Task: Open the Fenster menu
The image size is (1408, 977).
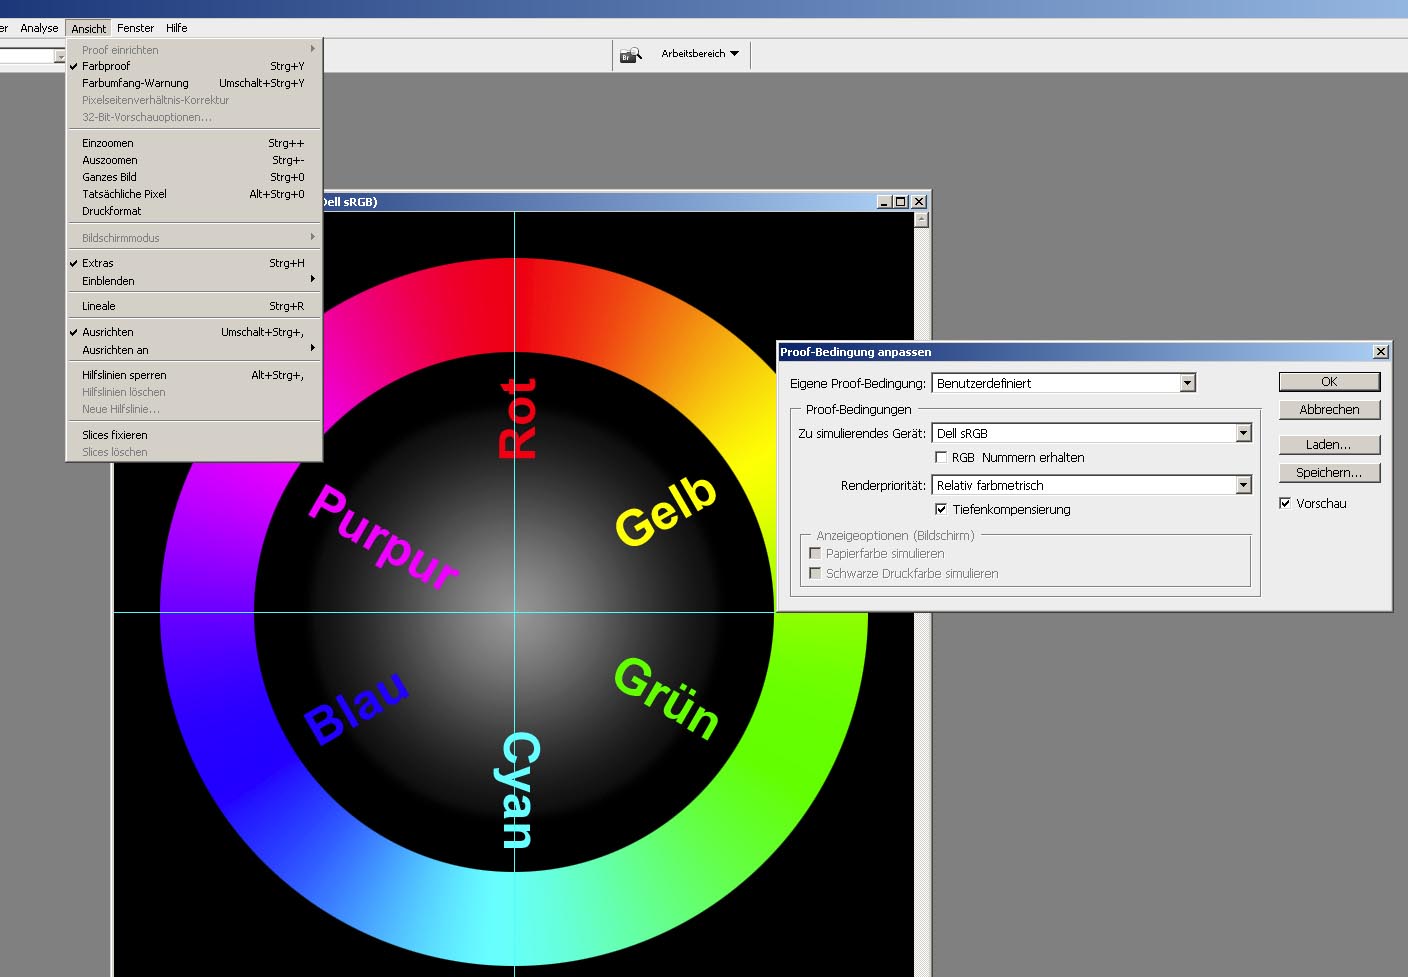Action: point(135,28)
